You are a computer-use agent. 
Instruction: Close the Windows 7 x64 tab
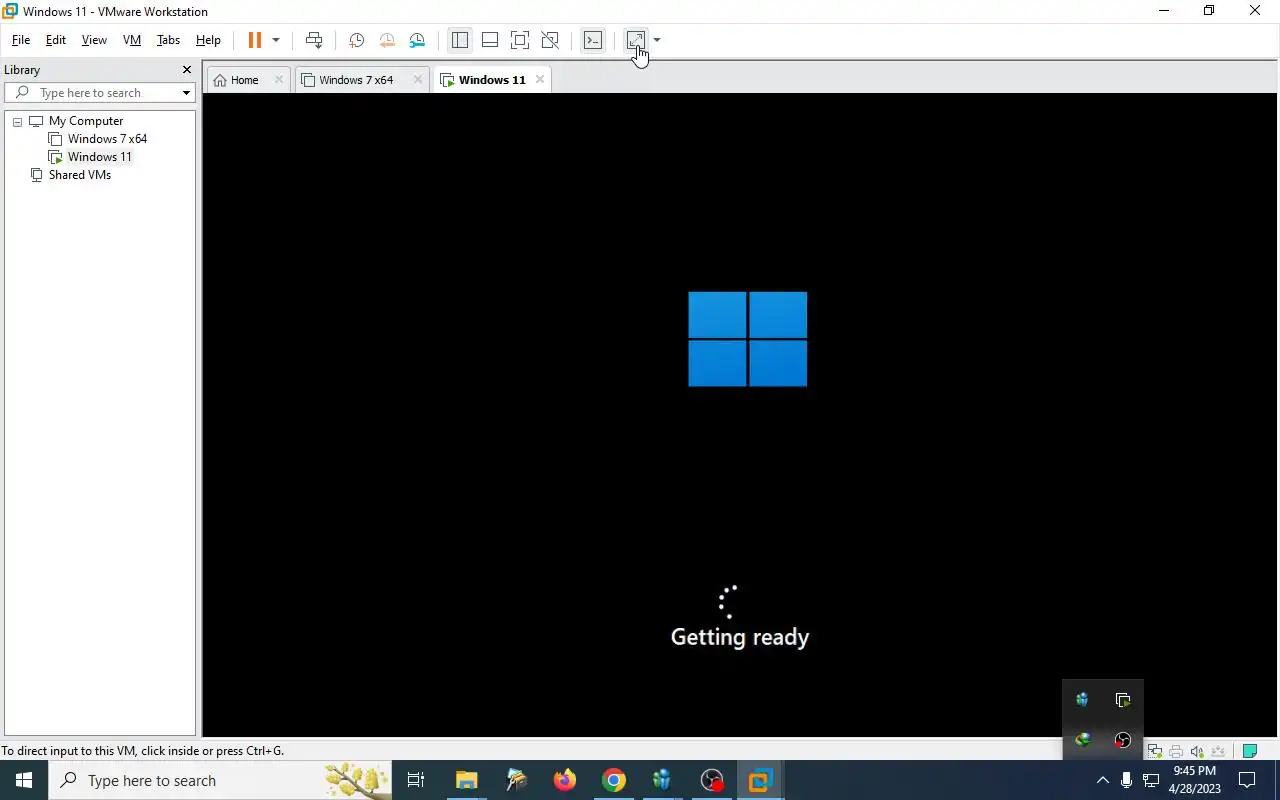[418, 80]
